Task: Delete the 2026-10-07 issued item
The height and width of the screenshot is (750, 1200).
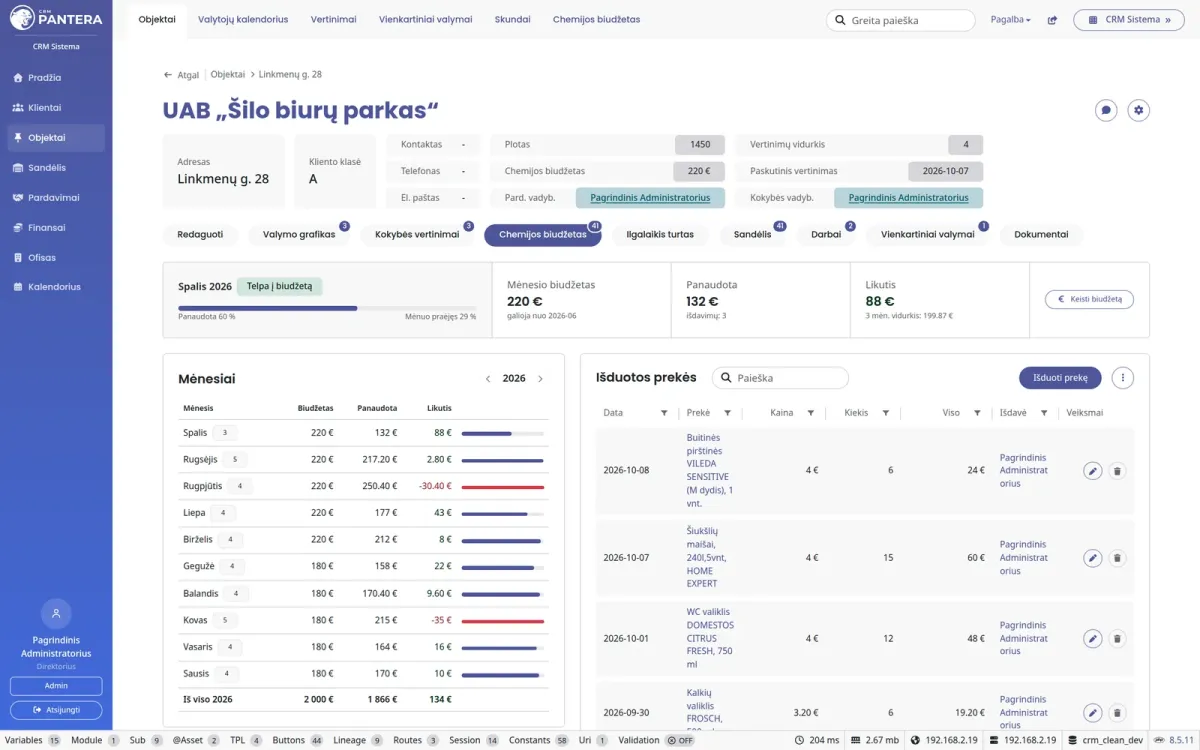Action: point(1118,558)
